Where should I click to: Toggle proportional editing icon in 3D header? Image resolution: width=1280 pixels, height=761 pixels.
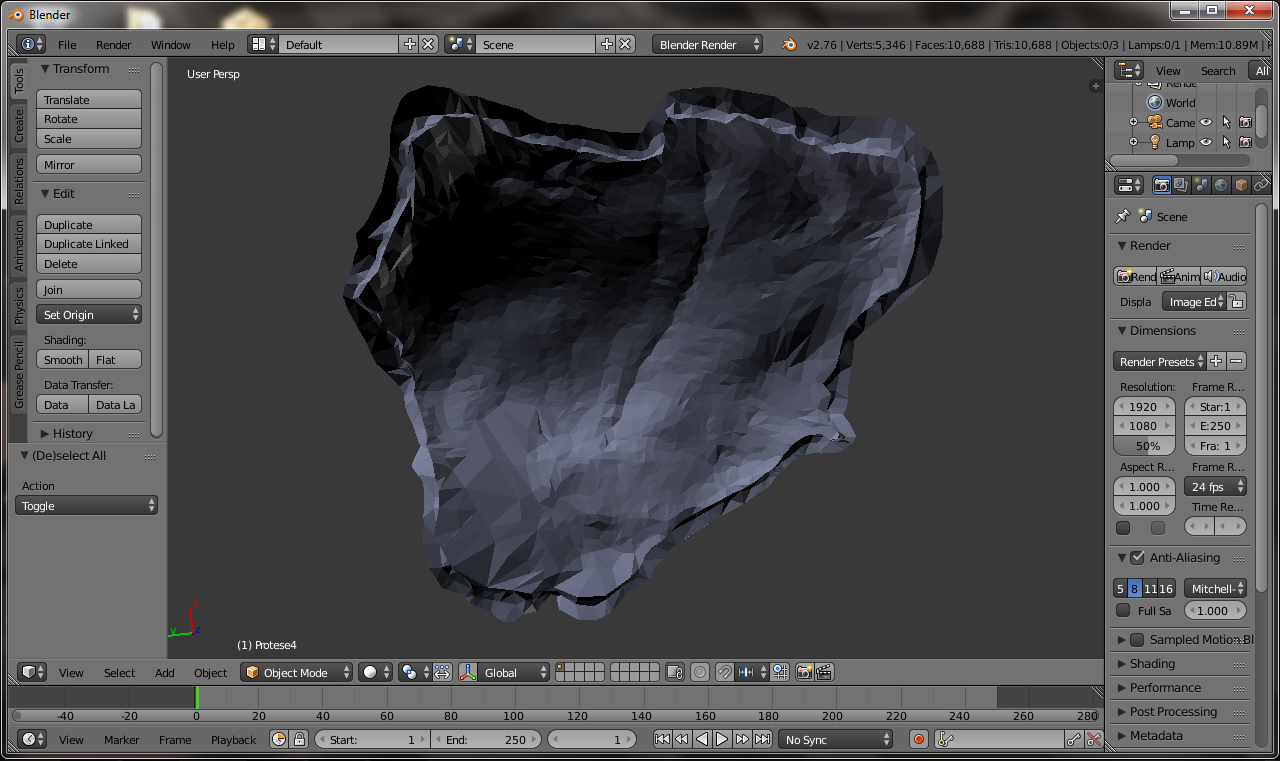[x=700, y=672]
